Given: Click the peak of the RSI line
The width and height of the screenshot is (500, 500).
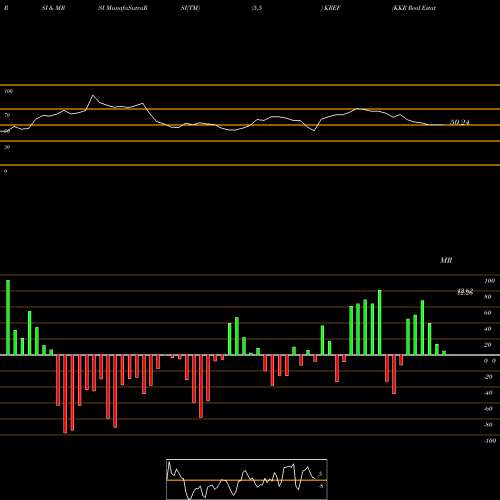Looking at the screenshot, I should 93,95.
